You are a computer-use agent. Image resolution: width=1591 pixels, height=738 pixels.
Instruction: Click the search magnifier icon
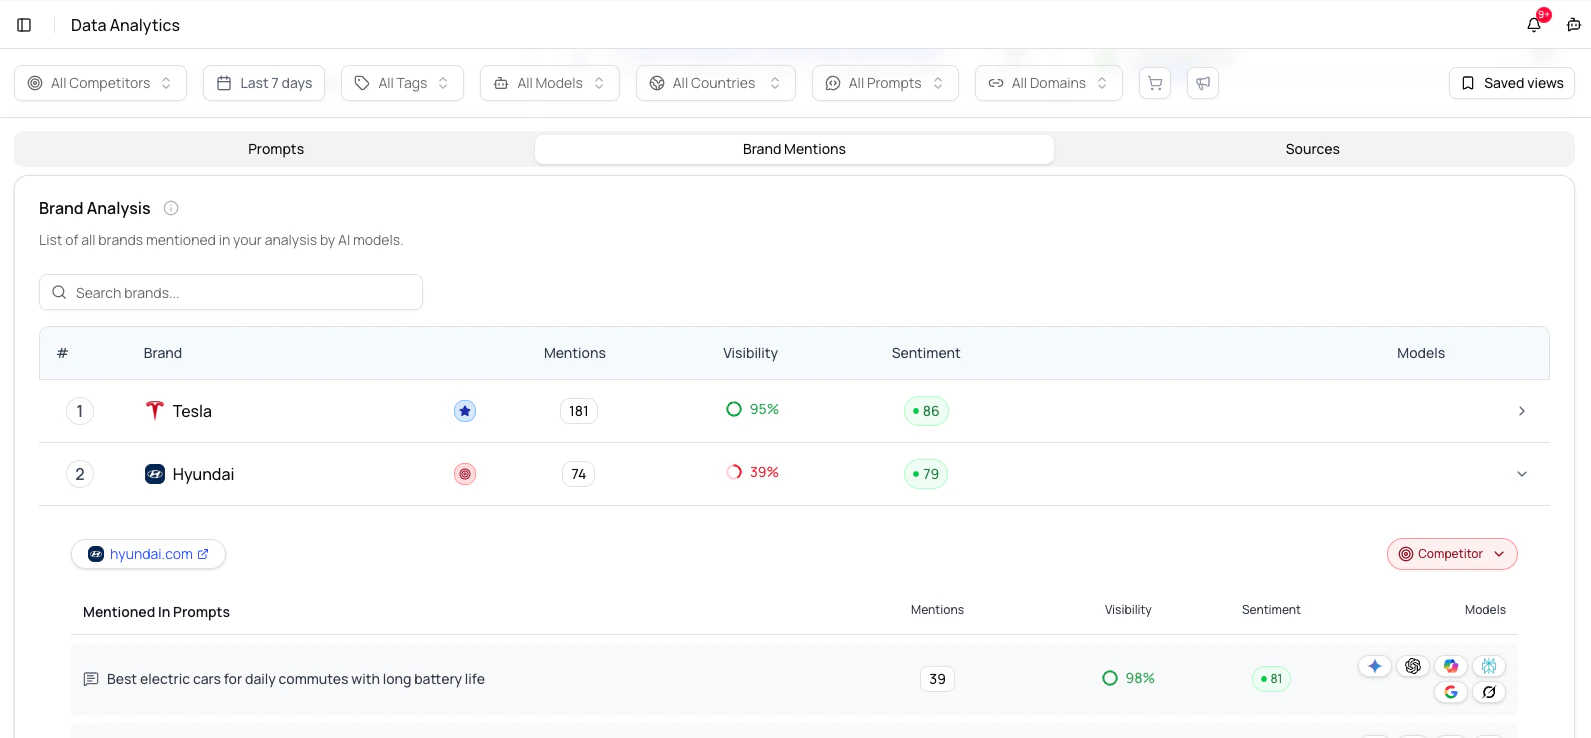[x=59, y=292]
